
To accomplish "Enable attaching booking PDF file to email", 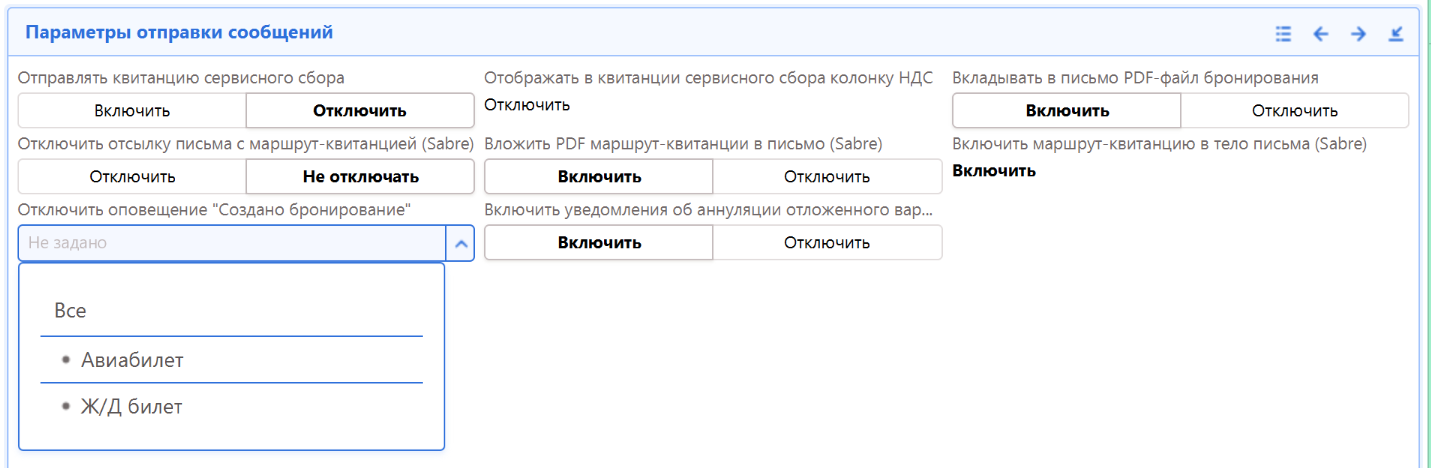I will pos(1067,111).
